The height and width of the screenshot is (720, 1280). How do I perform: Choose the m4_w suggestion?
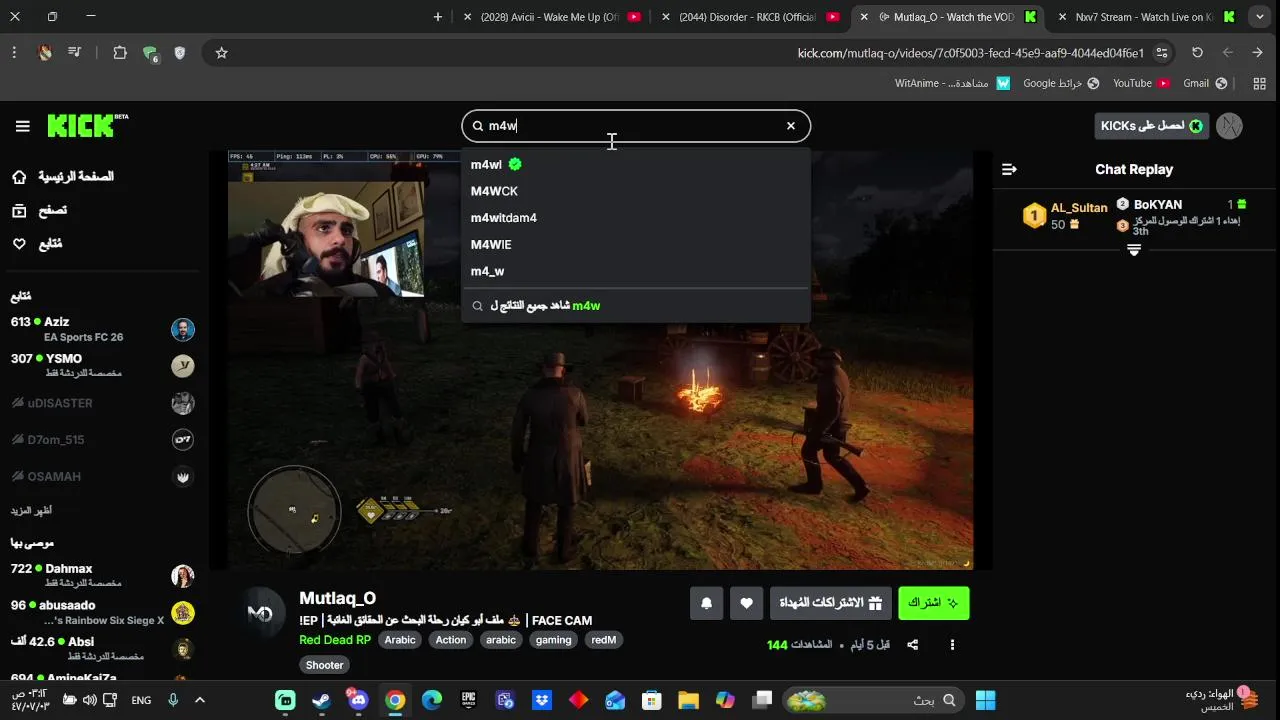pyautogui.click(x=636, y=271)
